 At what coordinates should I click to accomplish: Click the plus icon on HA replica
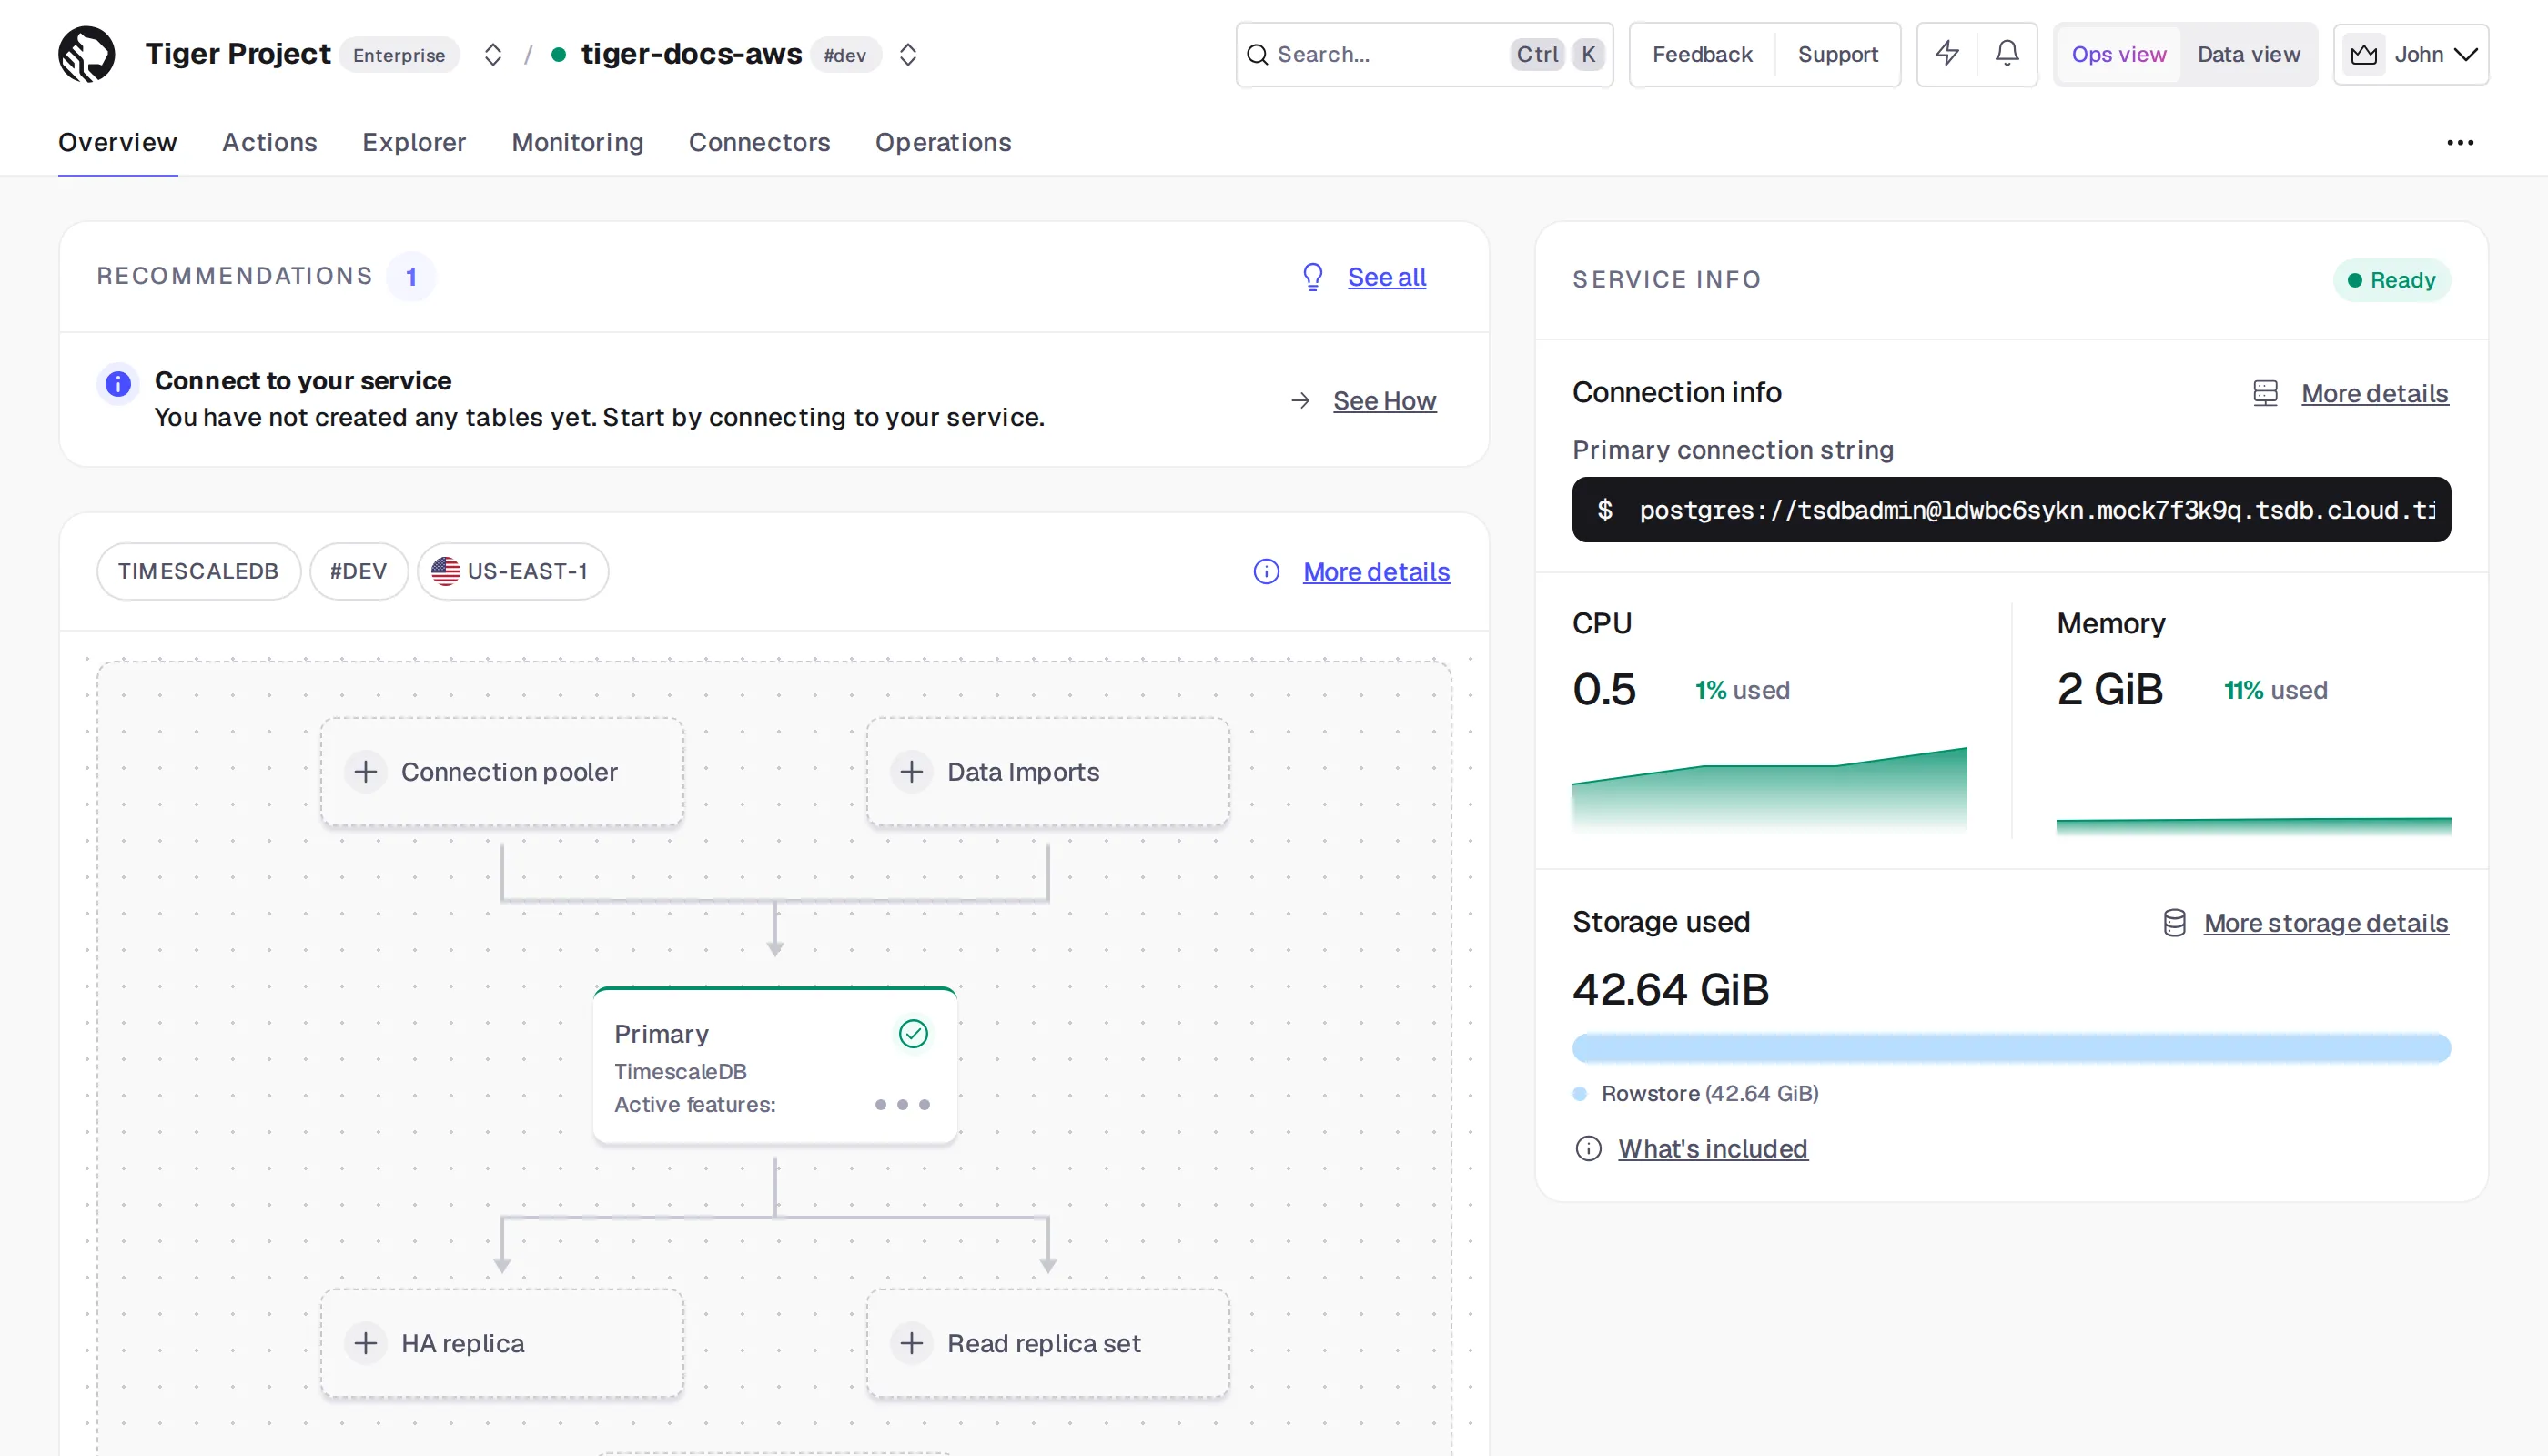pos(365,1343)
